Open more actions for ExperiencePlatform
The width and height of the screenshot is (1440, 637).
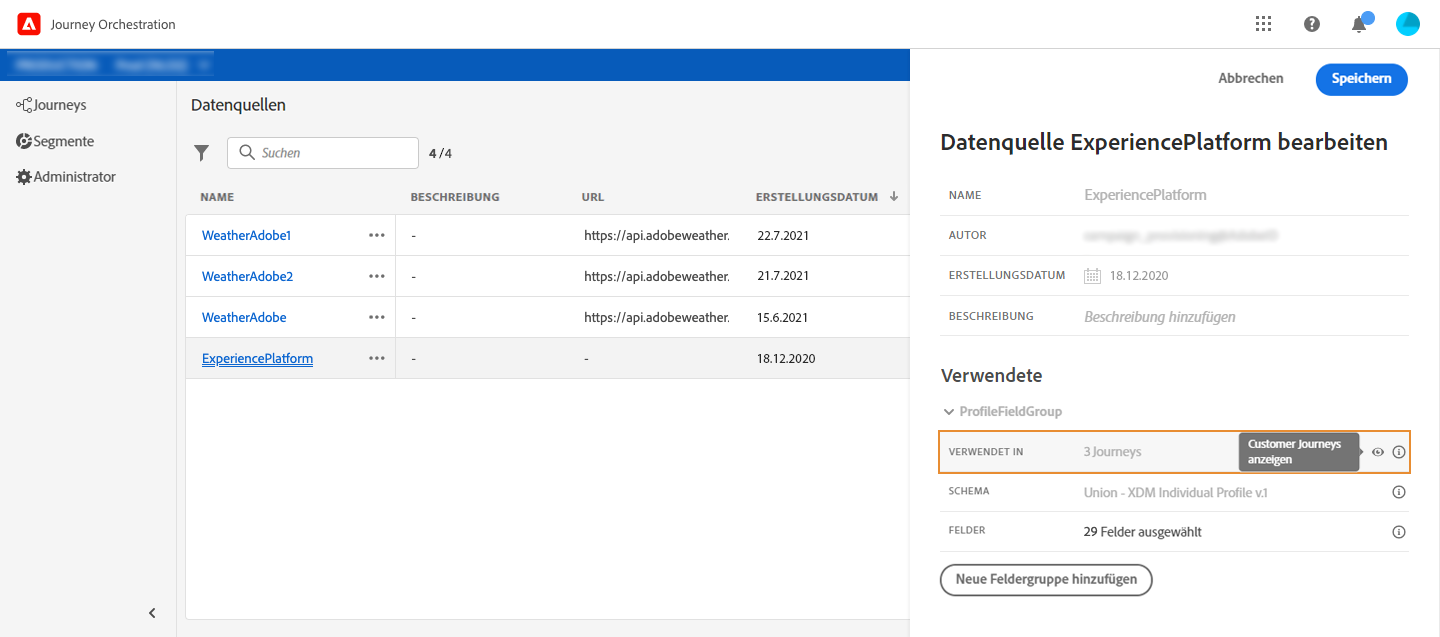(x=377, y=358)
